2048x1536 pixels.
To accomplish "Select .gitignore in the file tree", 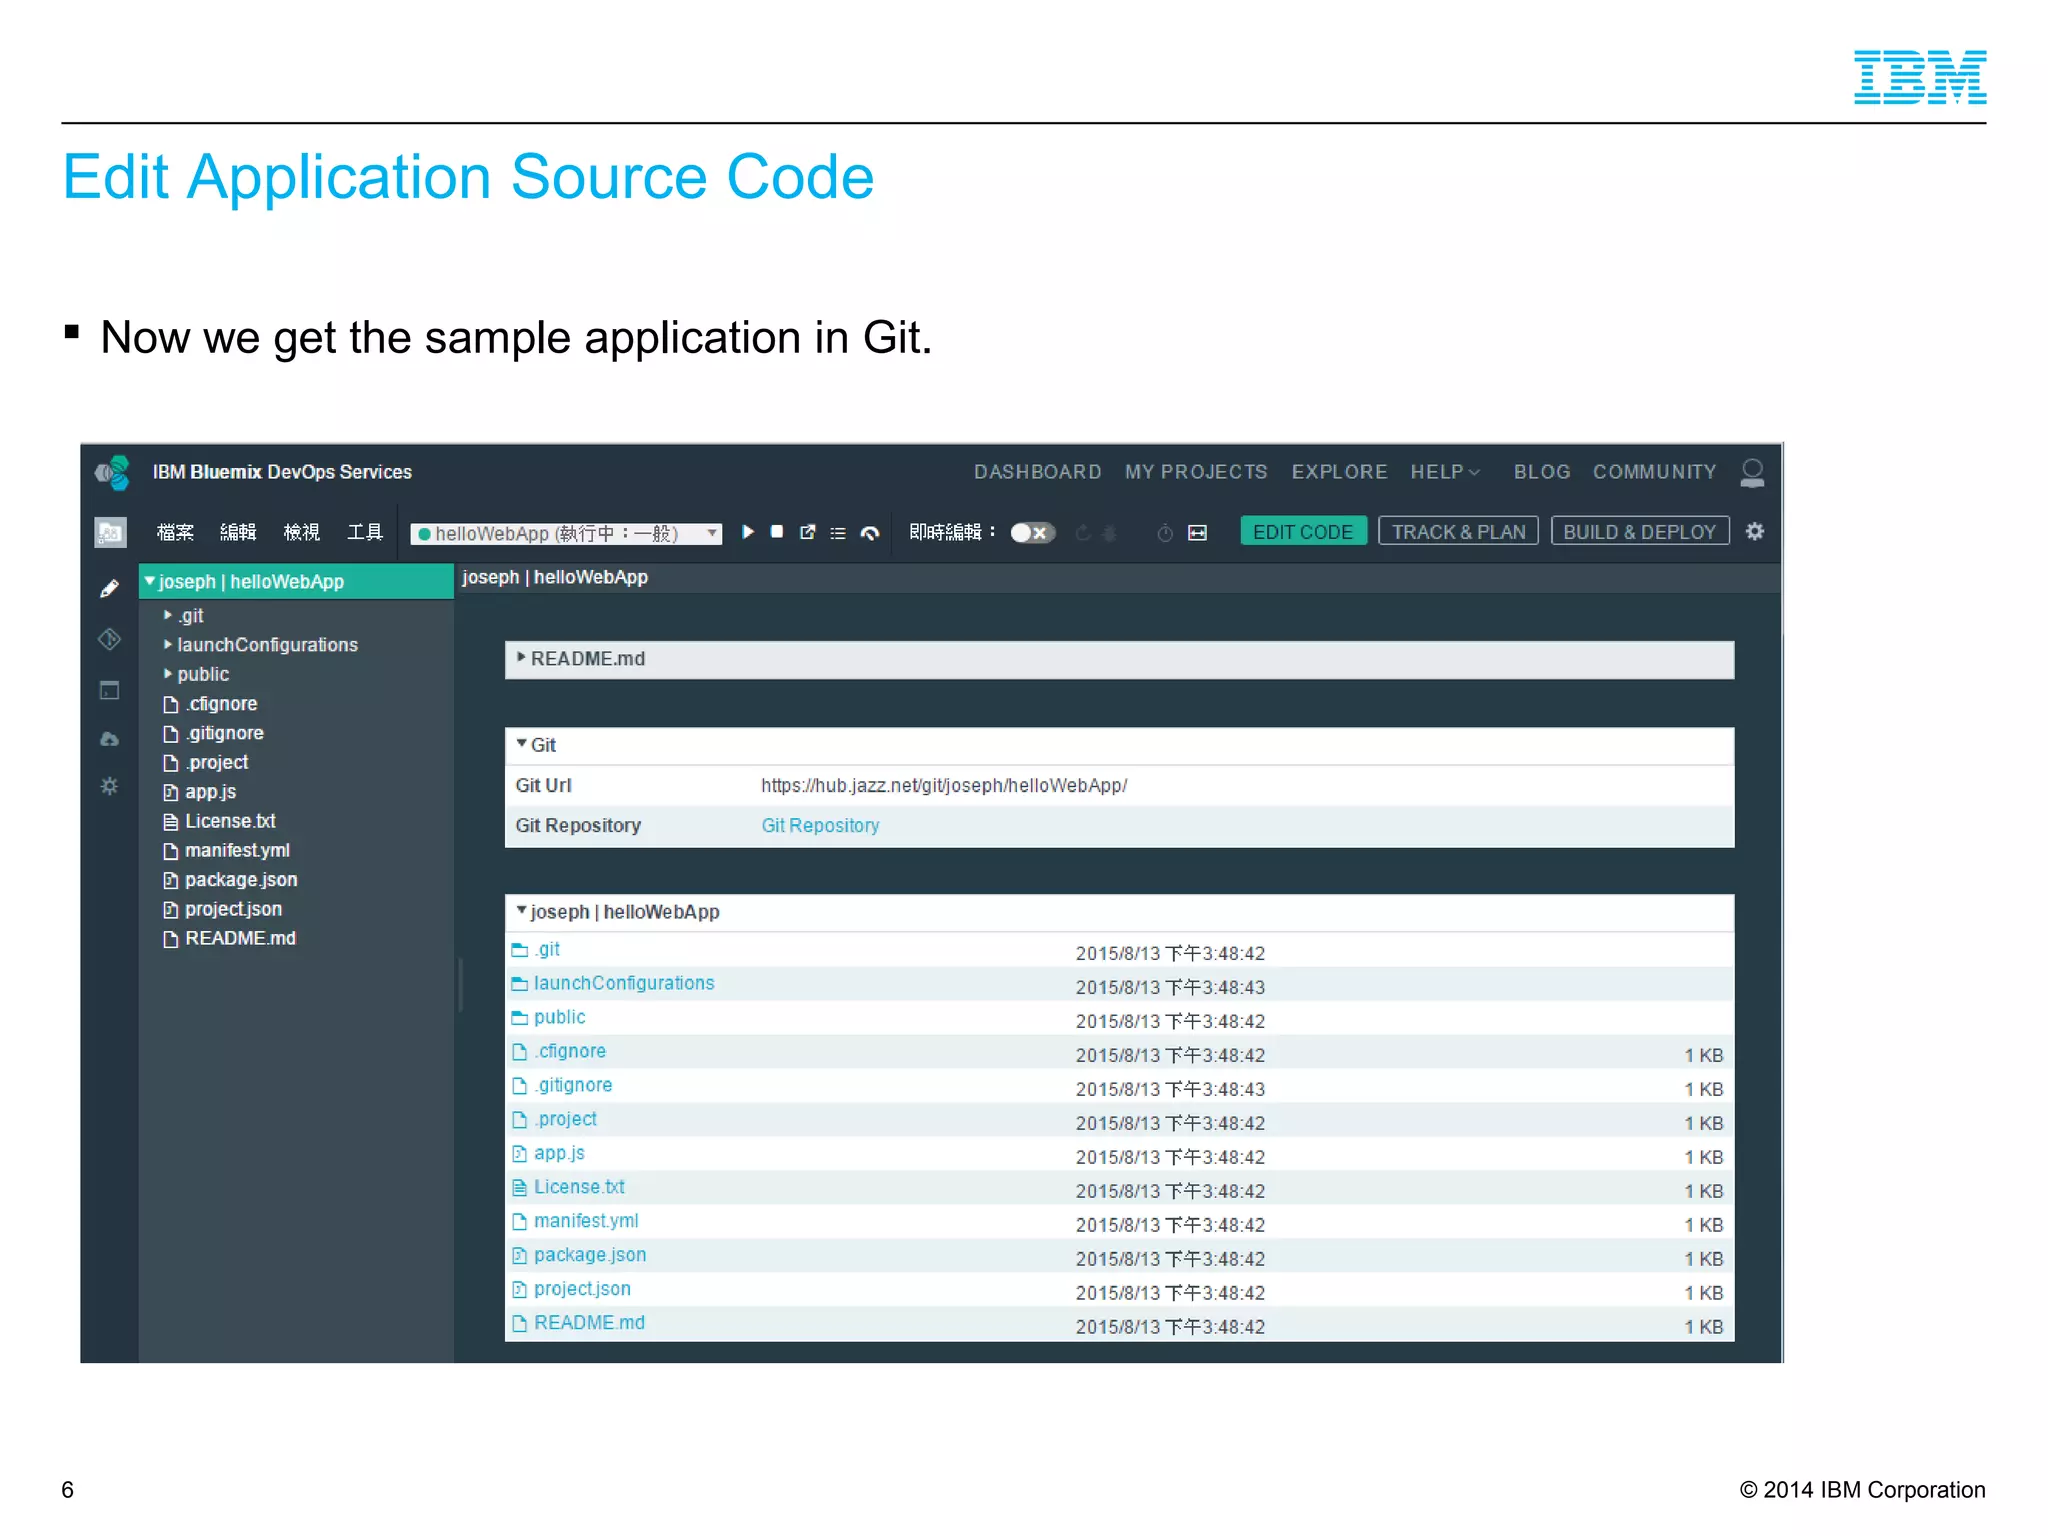I will pyautogui.click(x=224, y=733).
